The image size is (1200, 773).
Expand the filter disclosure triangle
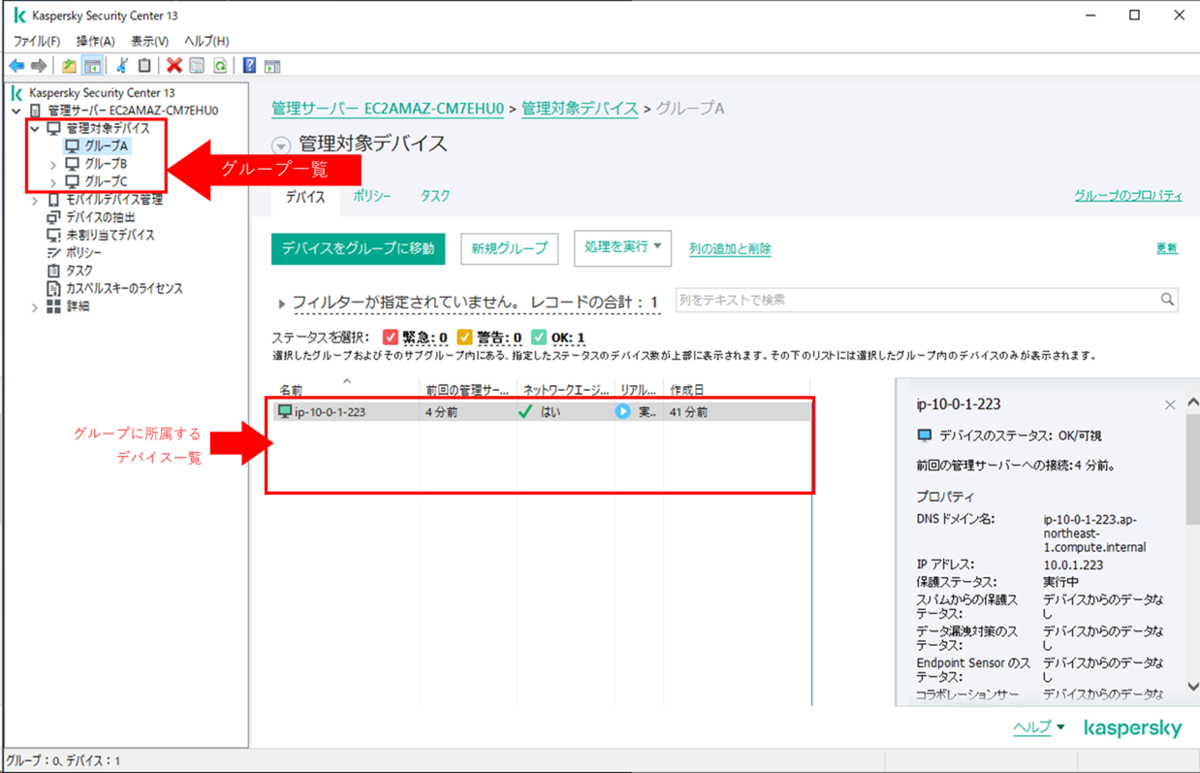(x=282, y=302)
